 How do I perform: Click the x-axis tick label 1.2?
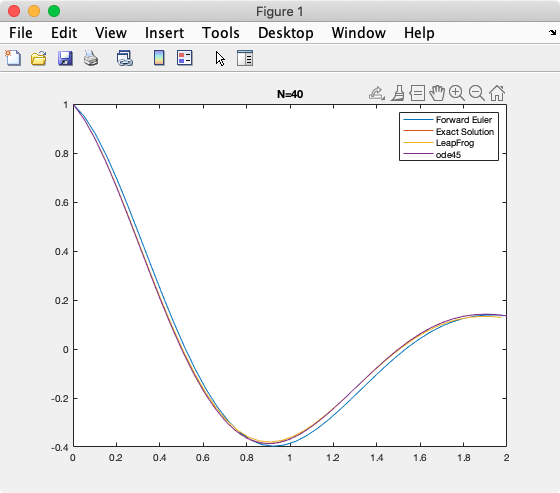click(333, 458)
